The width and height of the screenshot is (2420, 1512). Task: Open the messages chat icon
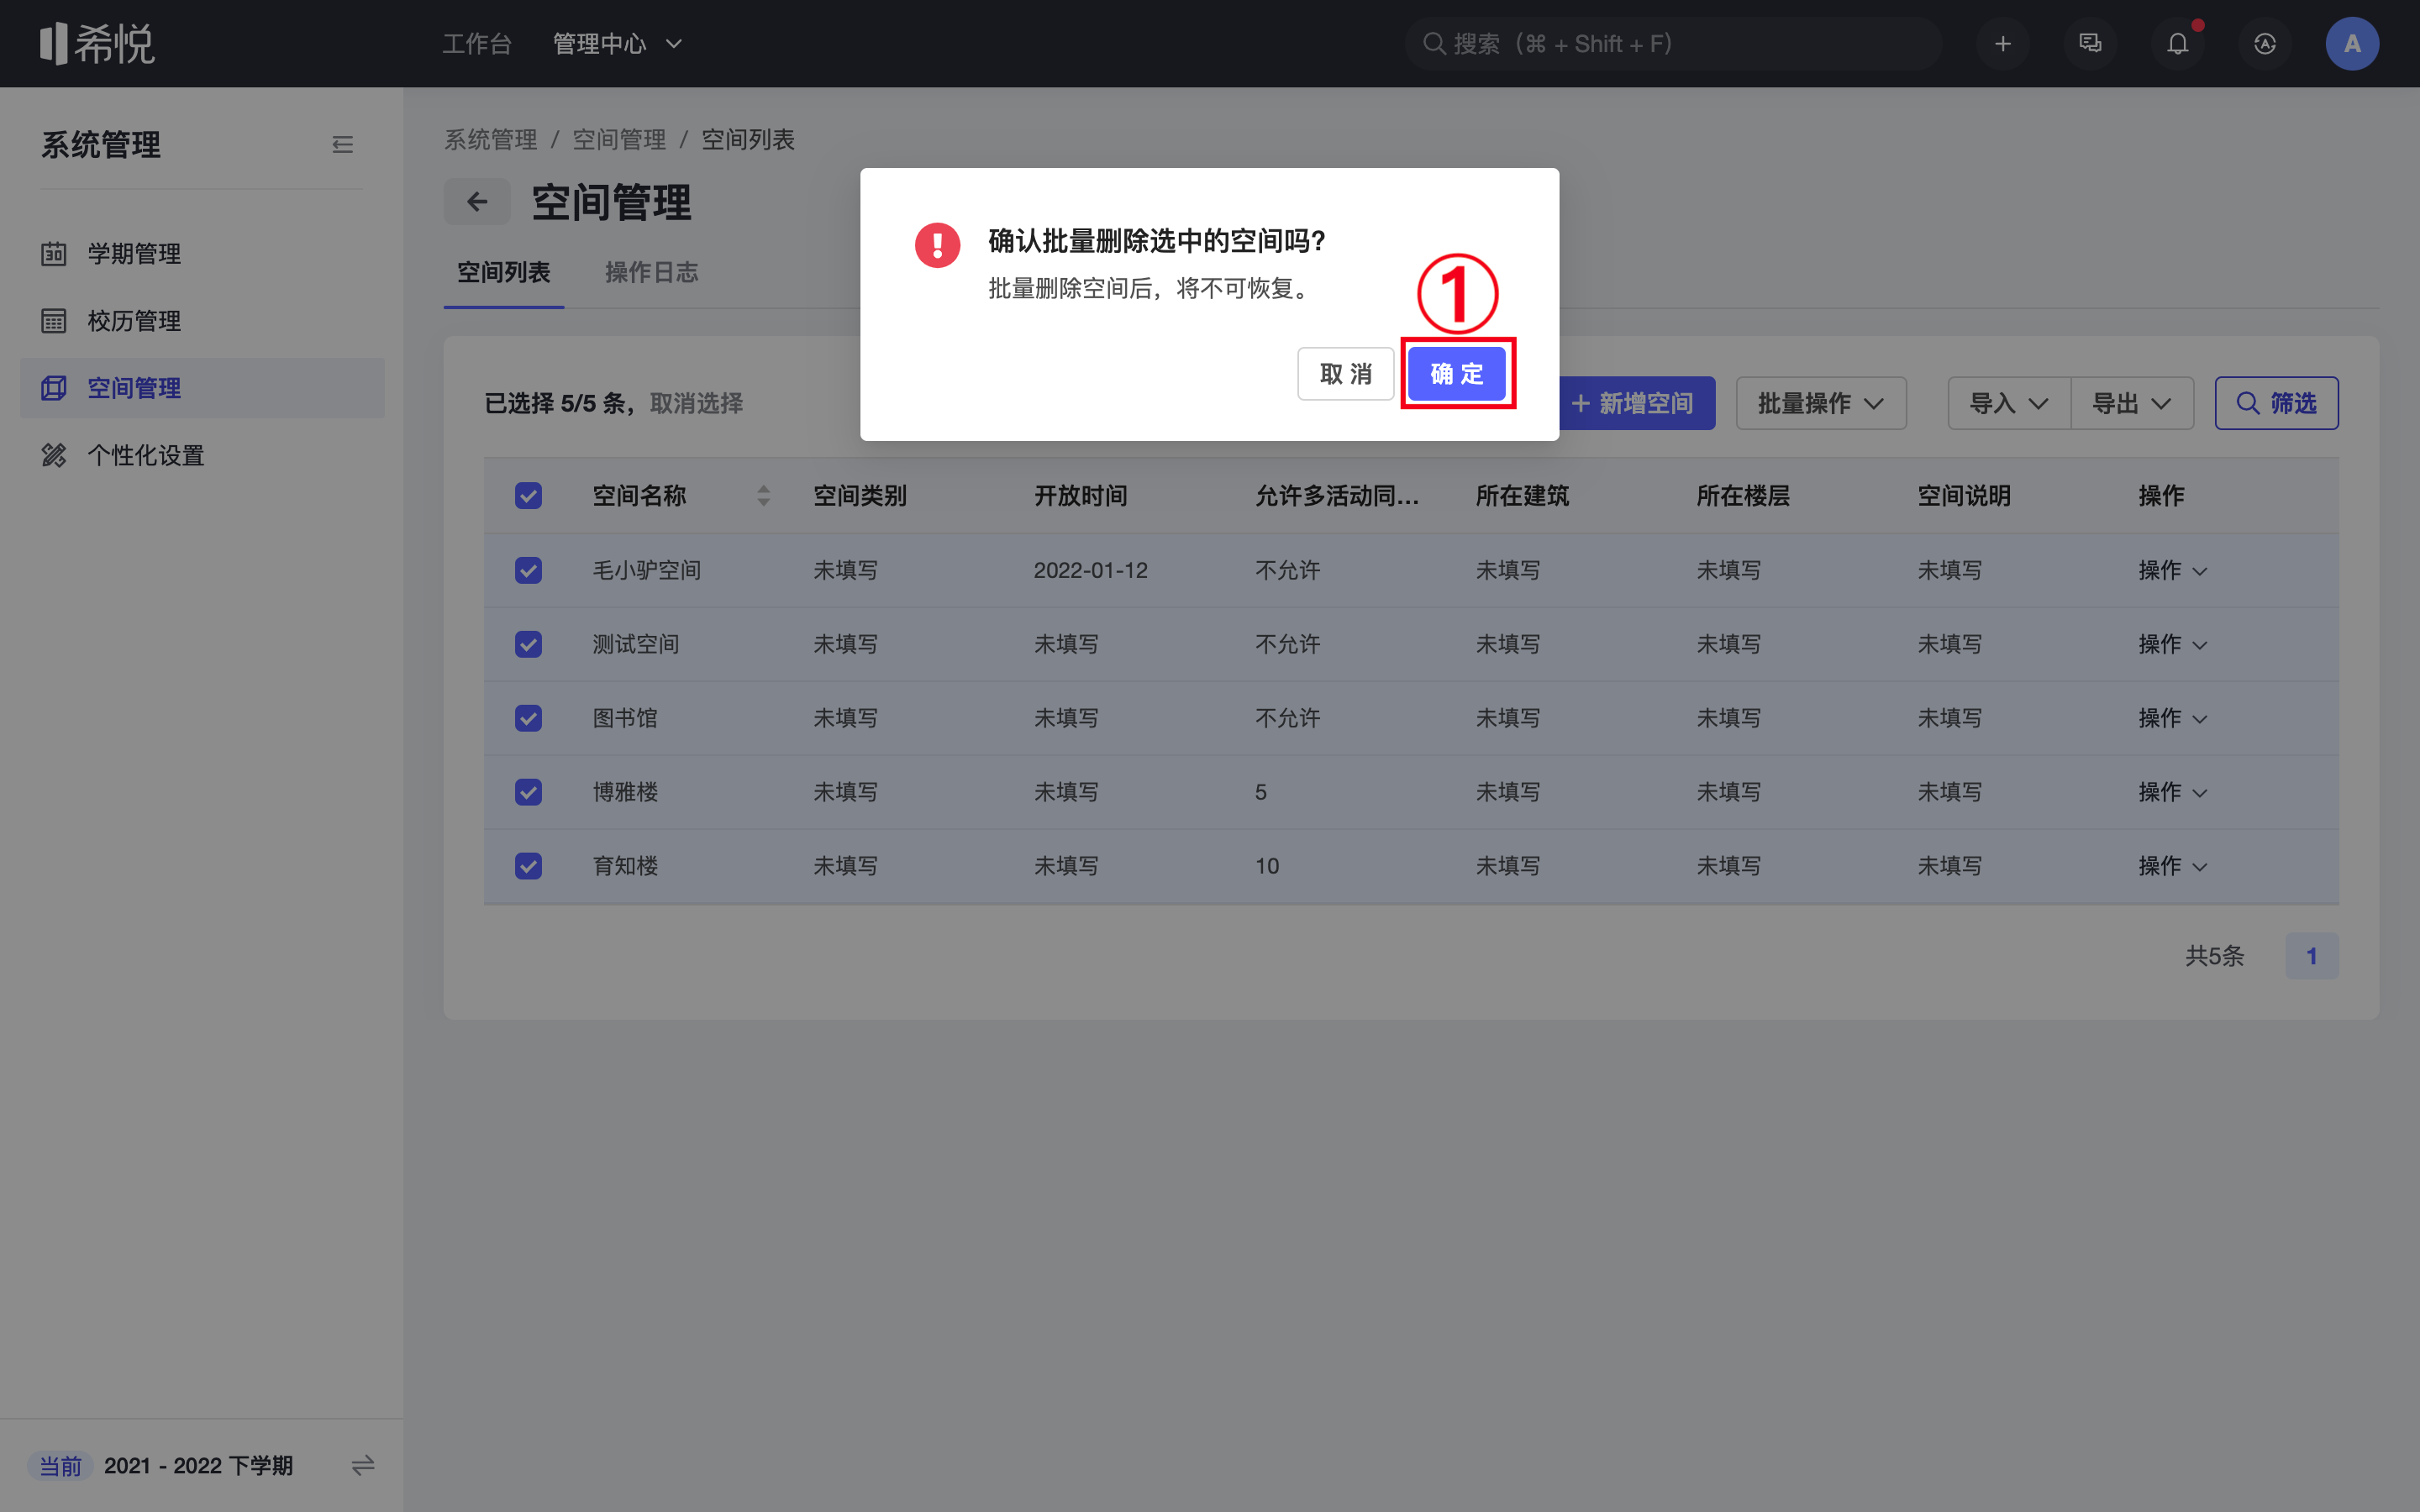(x=2090, y=43)
